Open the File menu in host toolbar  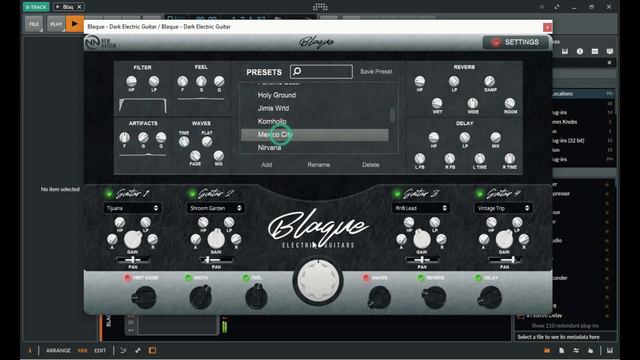click(x=34, y=24)
